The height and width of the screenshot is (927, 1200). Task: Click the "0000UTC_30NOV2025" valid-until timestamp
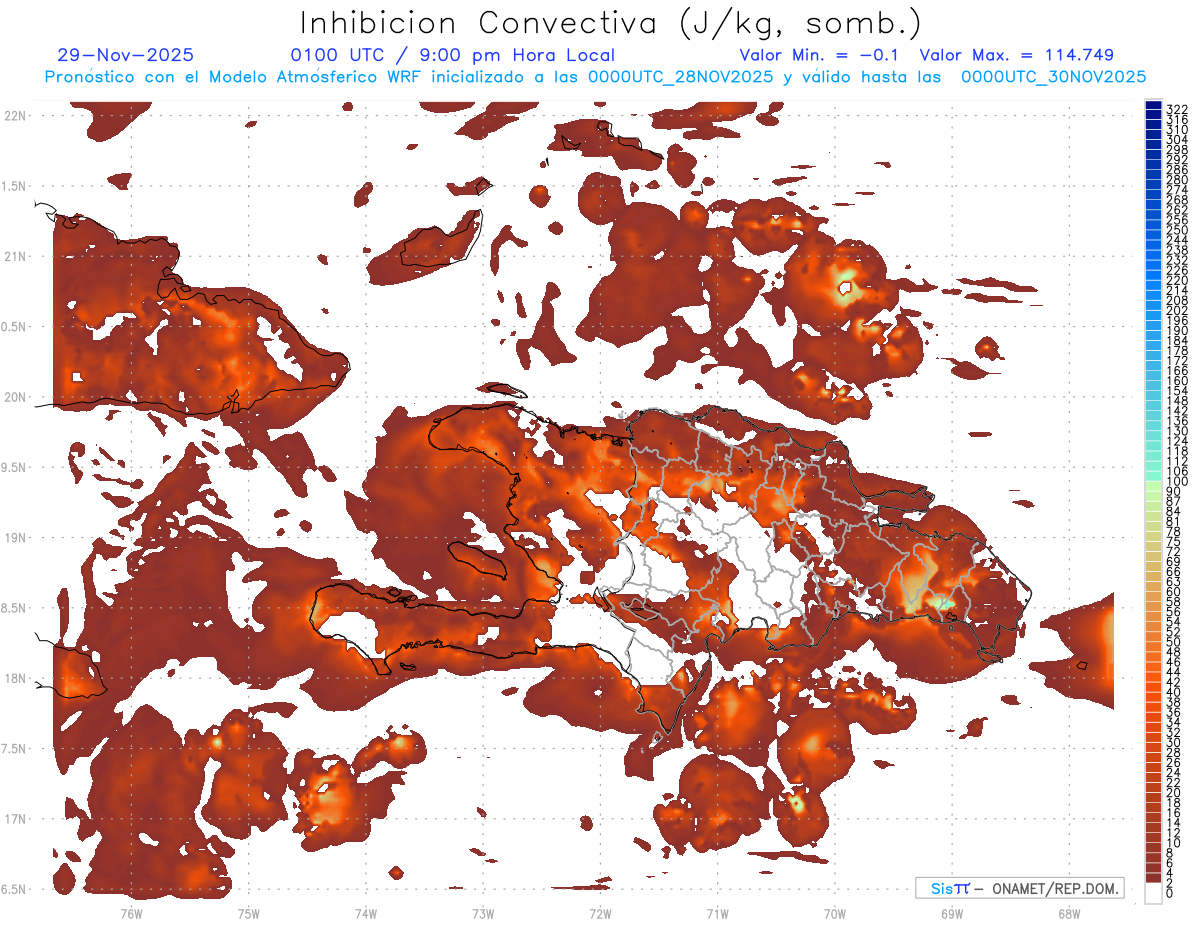click(1053, 77)
